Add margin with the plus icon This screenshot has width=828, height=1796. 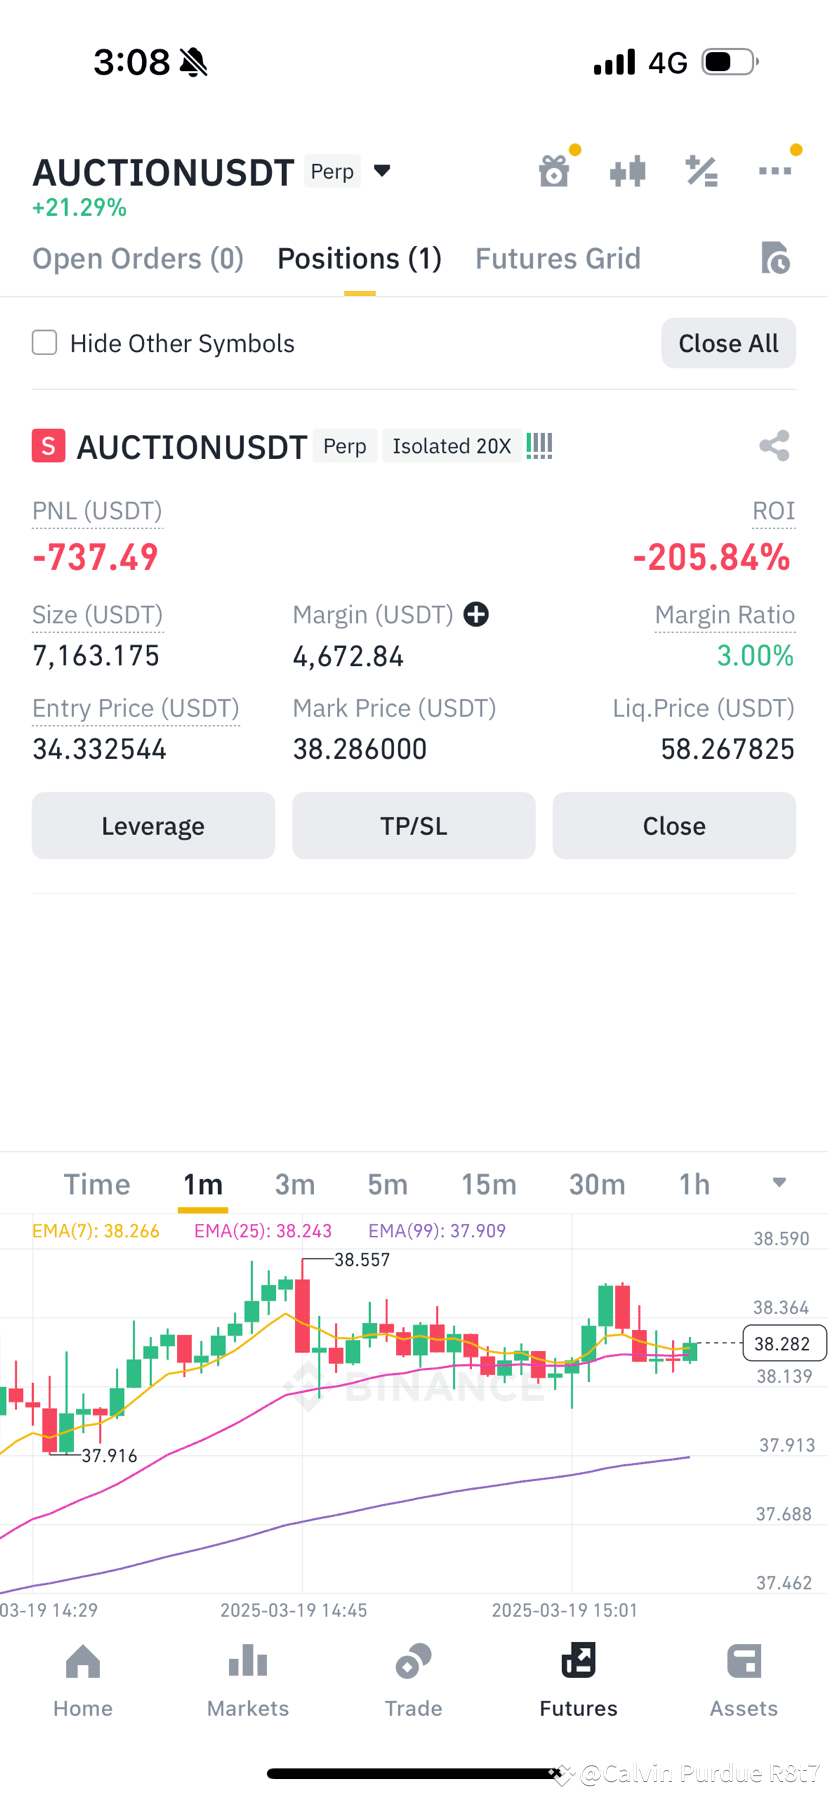click(x=476, y=614)
